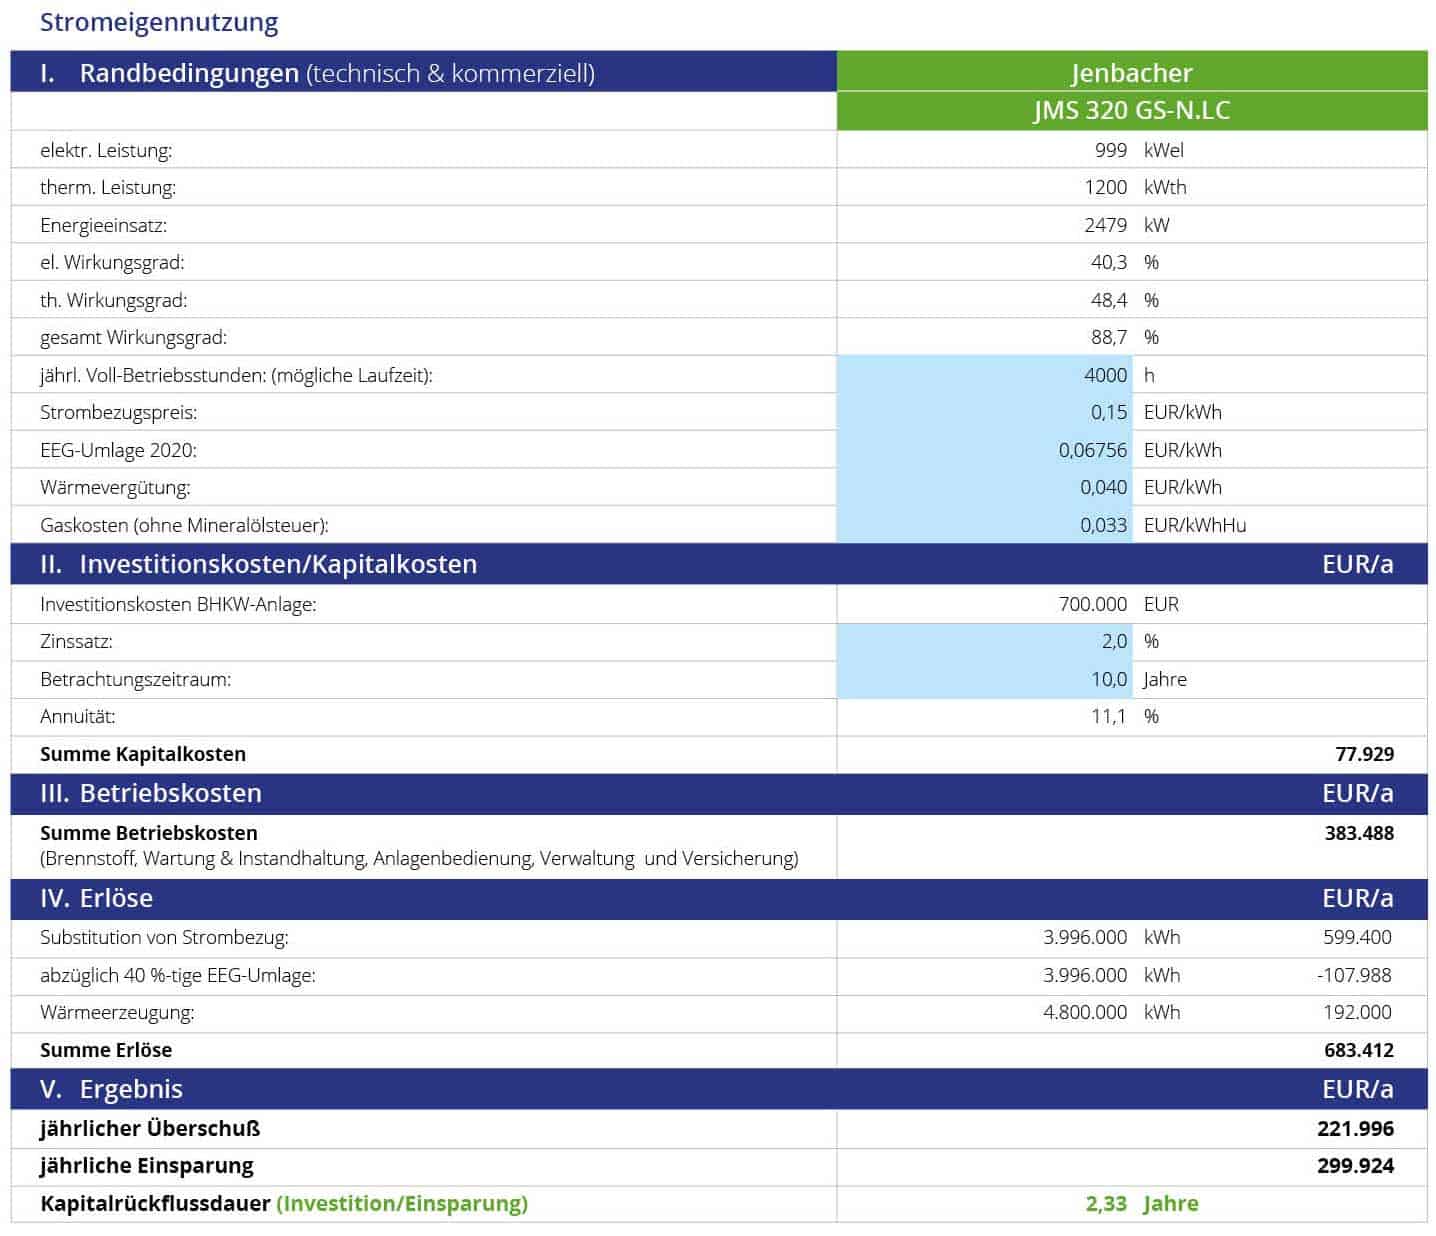Screen dimensions: 1436x1236
Task: Click the 'th. Wirkungsgrad:' label
Action: click(114, 300)
